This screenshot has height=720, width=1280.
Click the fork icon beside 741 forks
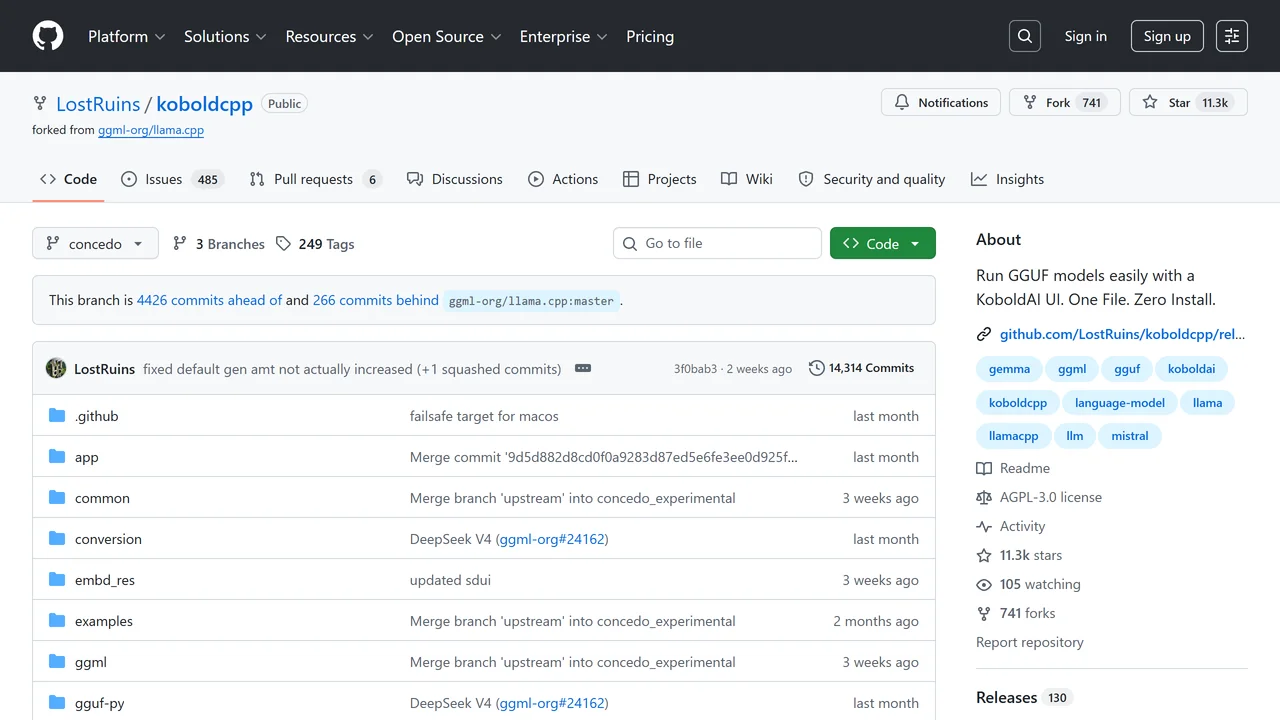click(984, 613)
